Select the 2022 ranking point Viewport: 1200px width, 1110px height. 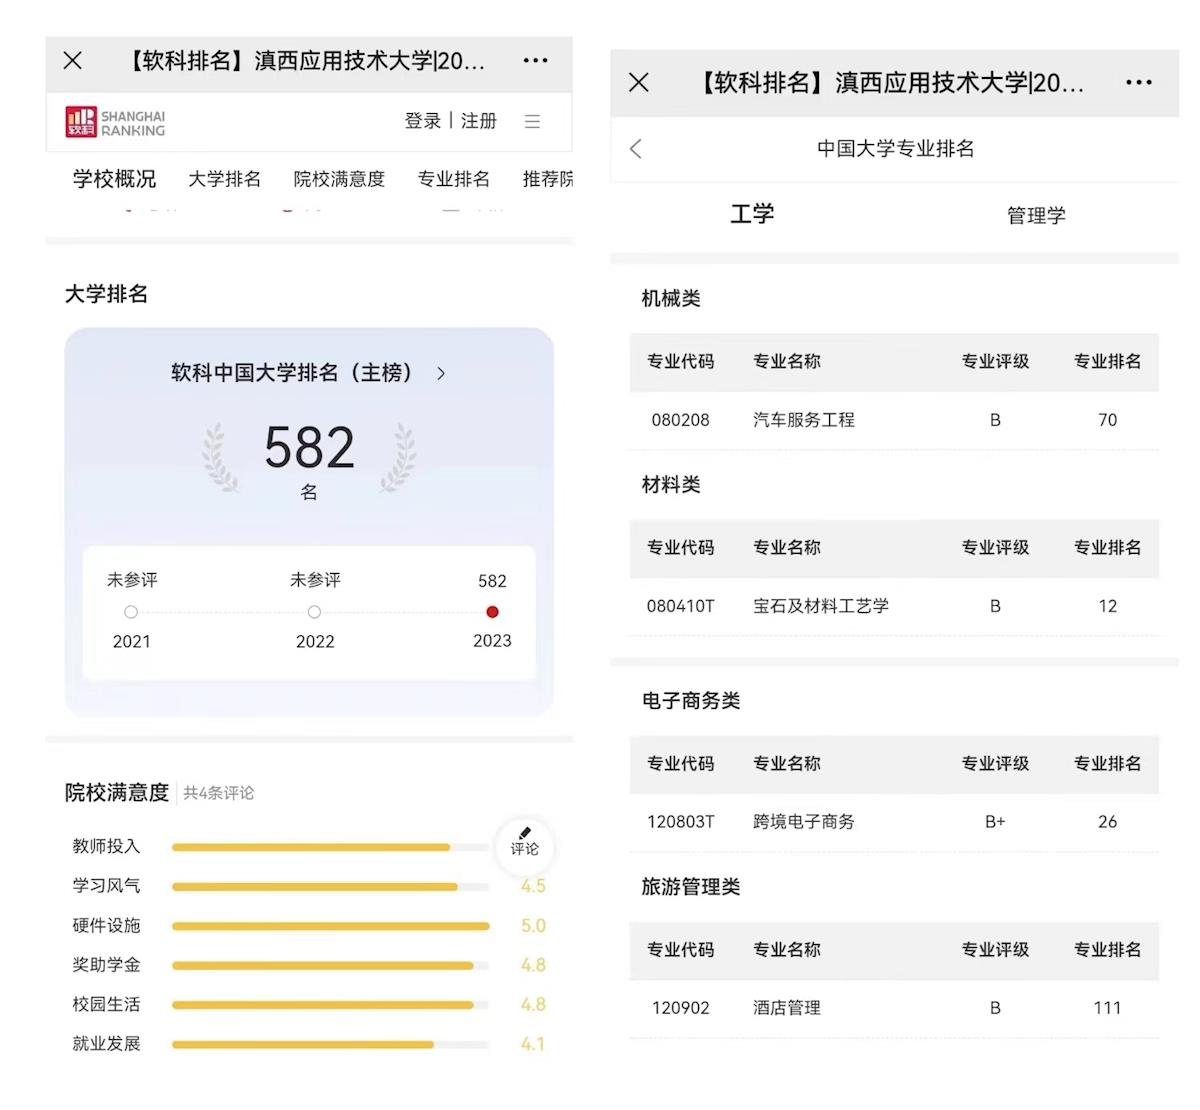pyautogui.click(x=315, y=612)
